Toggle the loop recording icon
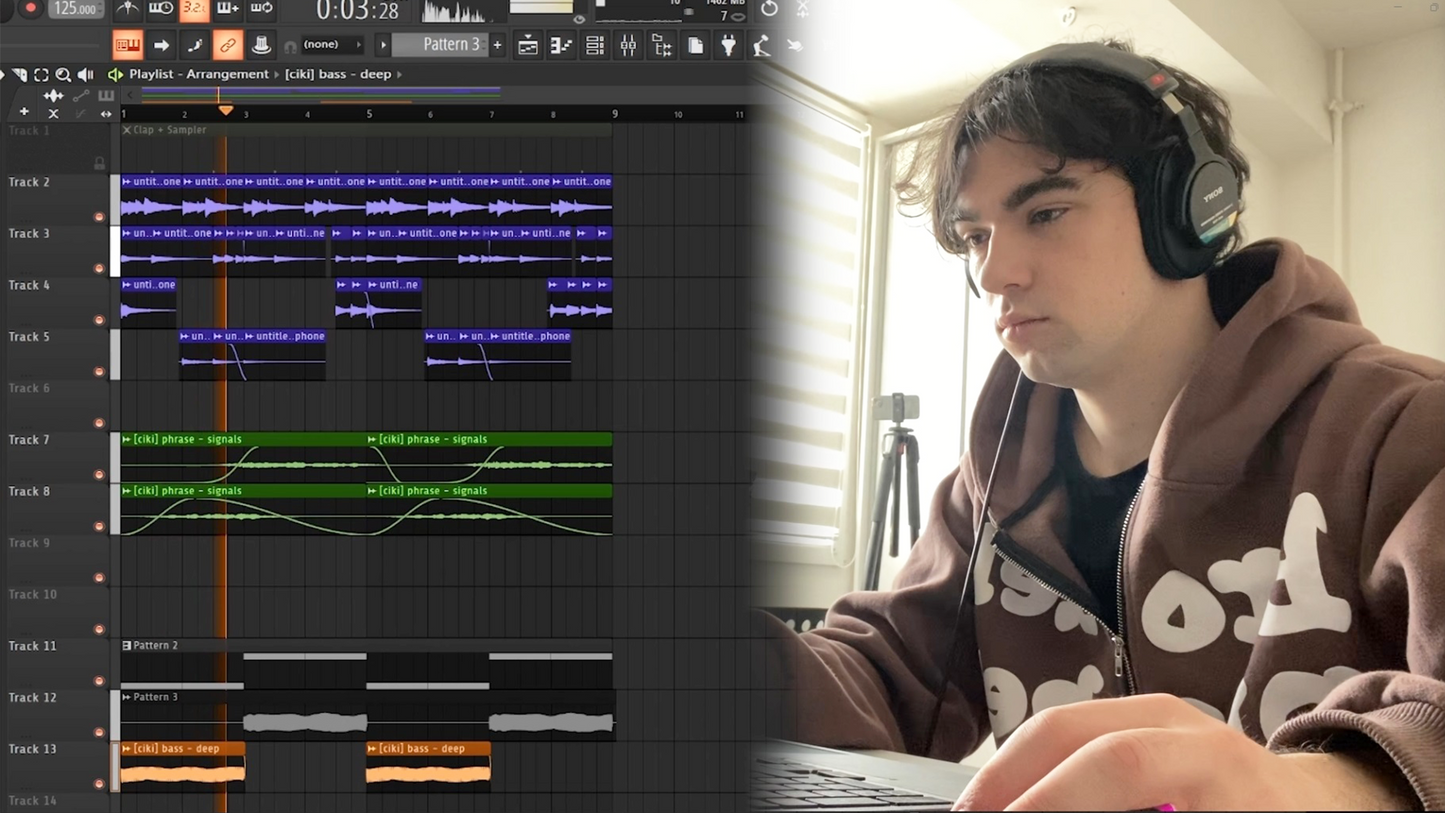 [262, 9]
